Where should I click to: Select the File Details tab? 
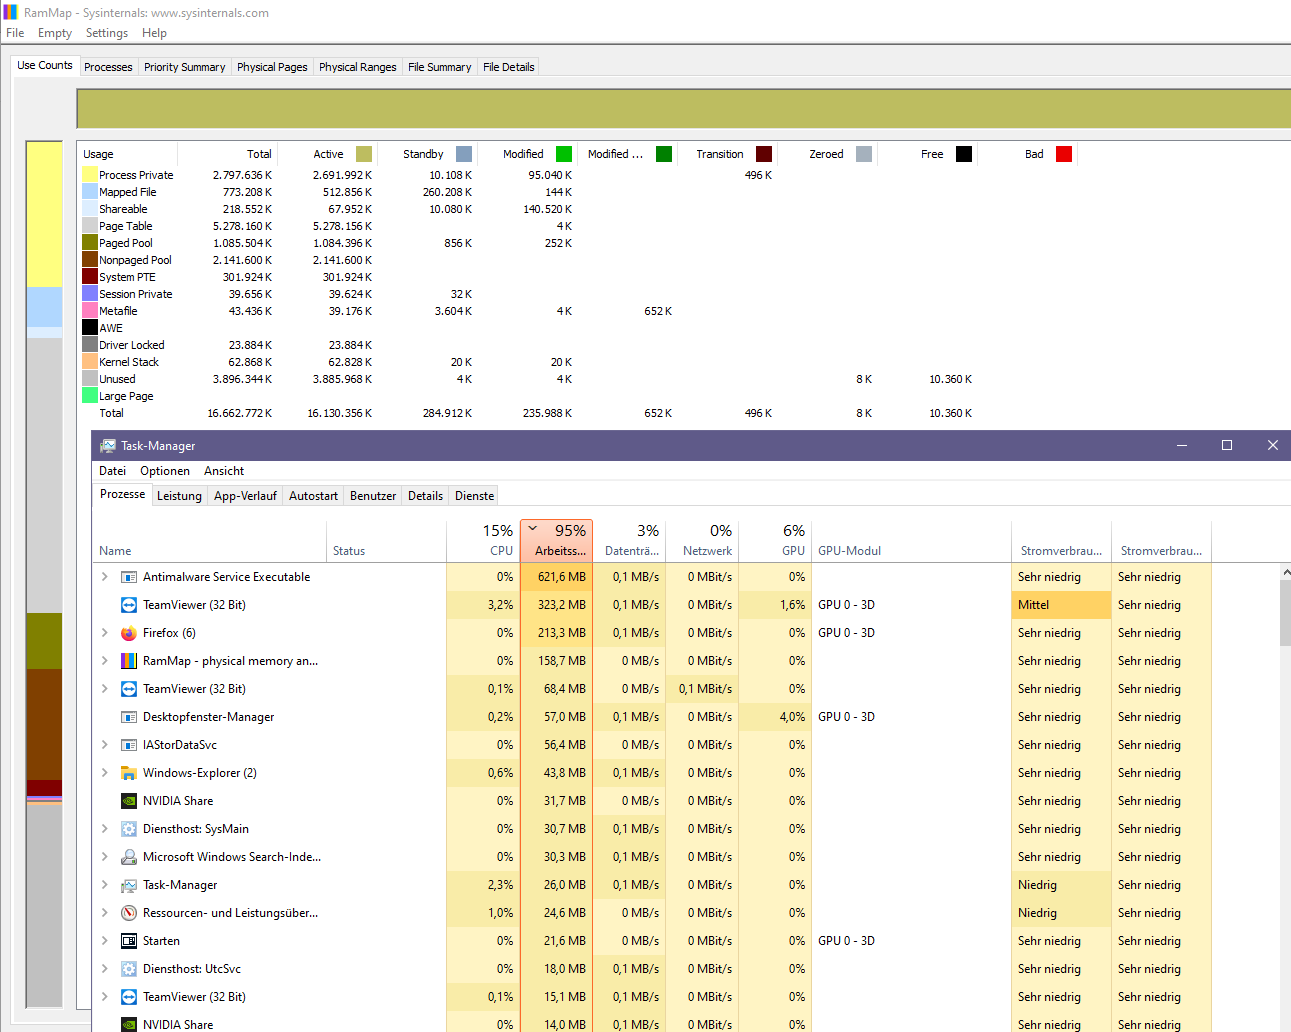tap(509, 67)
